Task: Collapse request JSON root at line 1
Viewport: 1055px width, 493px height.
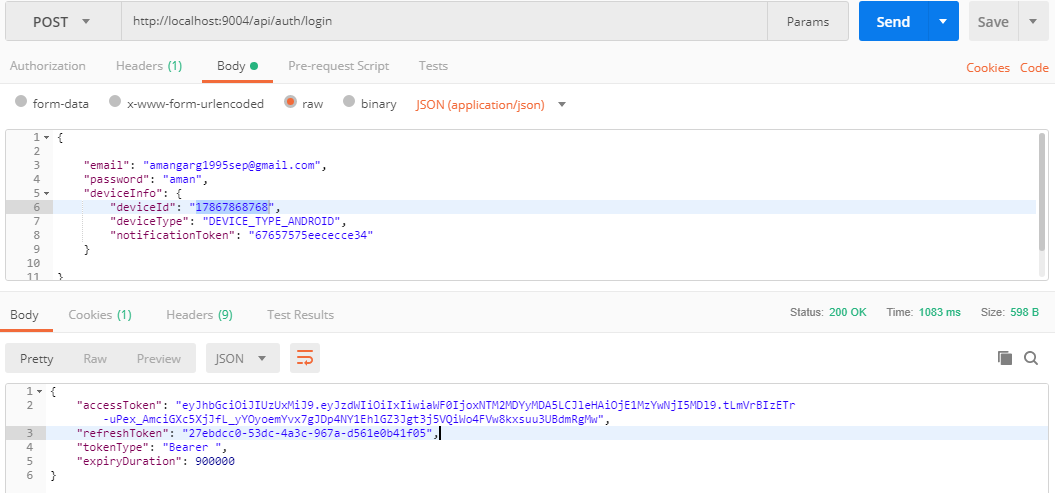Action: 46,137
